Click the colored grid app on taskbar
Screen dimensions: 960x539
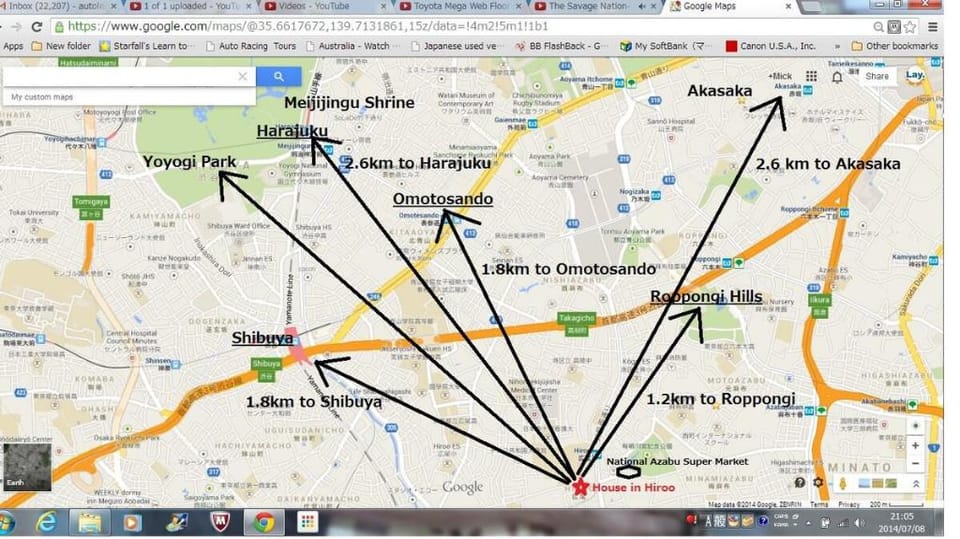coord(307,522)
